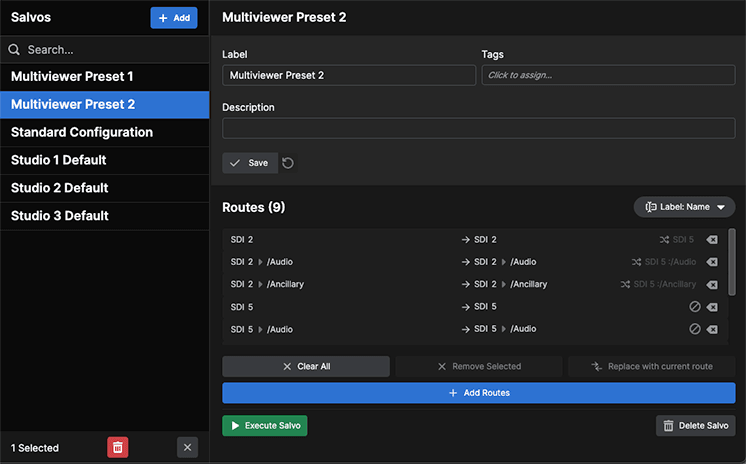The width and height of the screenshot is (746, 464).
Task: Click the Clear All button
Action: click(x=306, y=366)
